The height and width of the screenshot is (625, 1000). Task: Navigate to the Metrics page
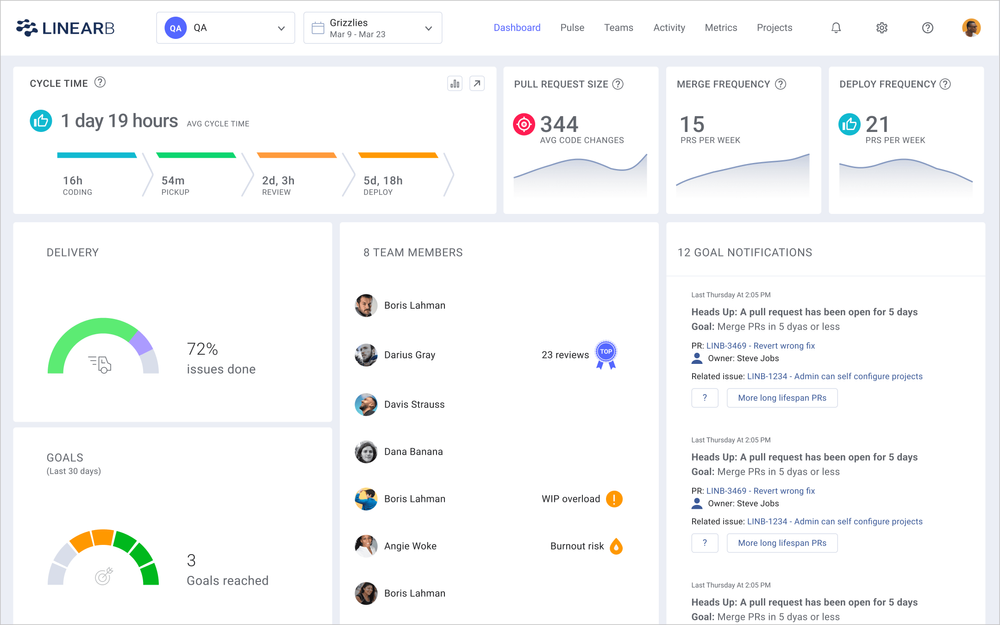pos(720,27)
